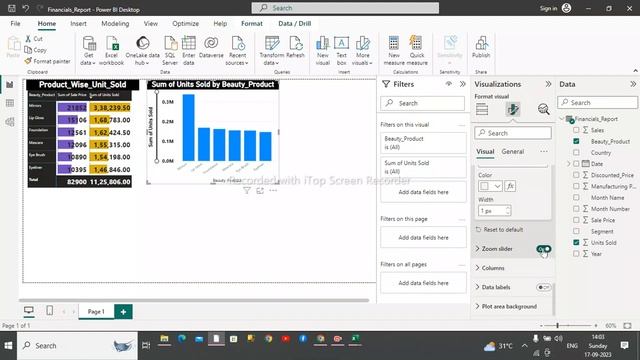
Task: Insert a New visual
Action: (322, 51)
